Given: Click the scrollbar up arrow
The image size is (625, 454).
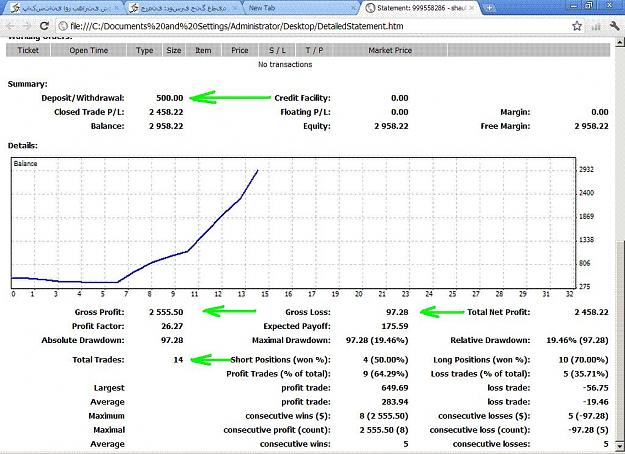Looking at the screenshot, I should tap(620, 41).
